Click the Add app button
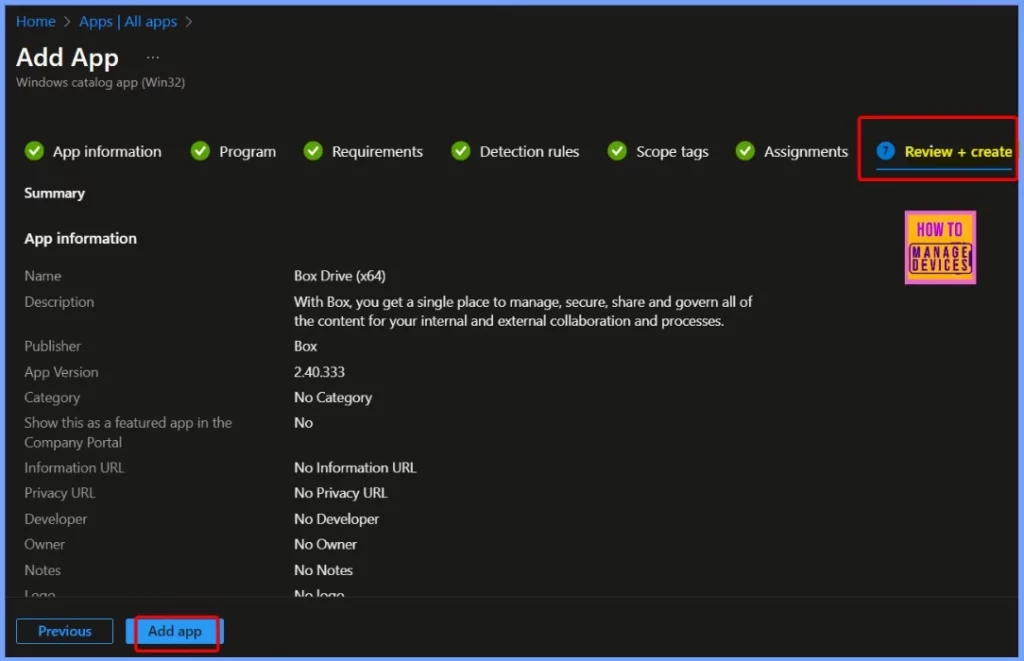 tap(174, 631)
